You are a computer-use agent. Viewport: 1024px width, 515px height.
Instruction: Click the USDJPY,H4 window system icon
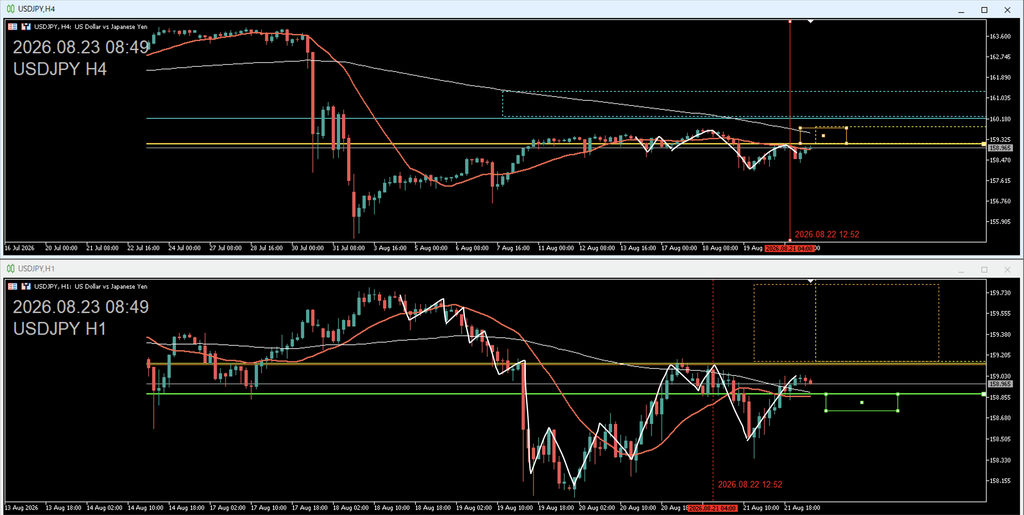[x=11, y=9]
